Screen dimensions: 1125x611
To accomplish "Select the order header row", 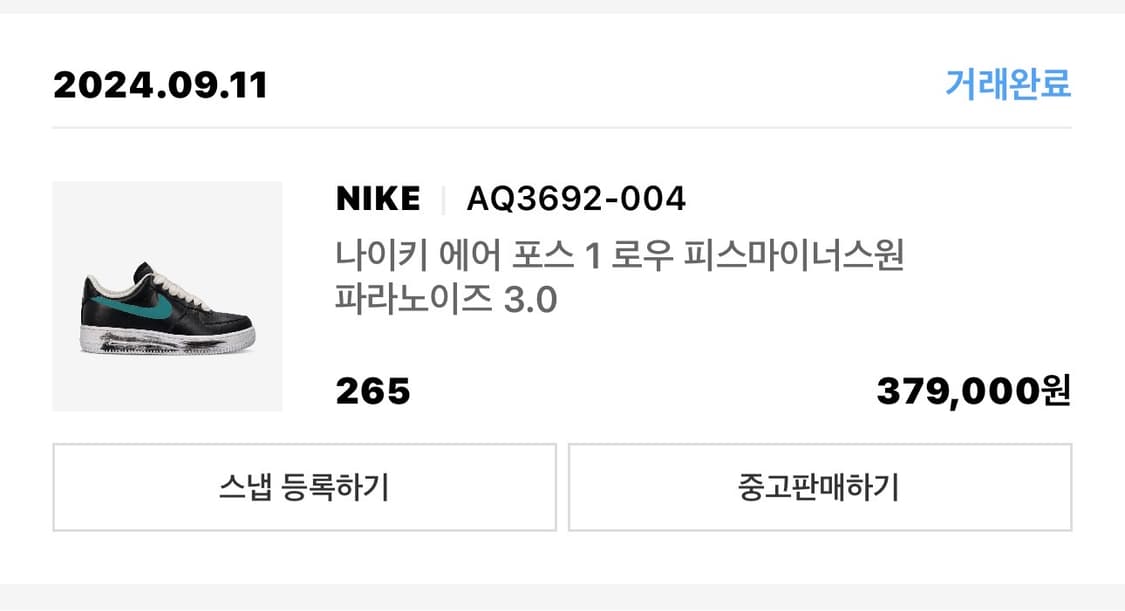I will click(x=562, y=86).
